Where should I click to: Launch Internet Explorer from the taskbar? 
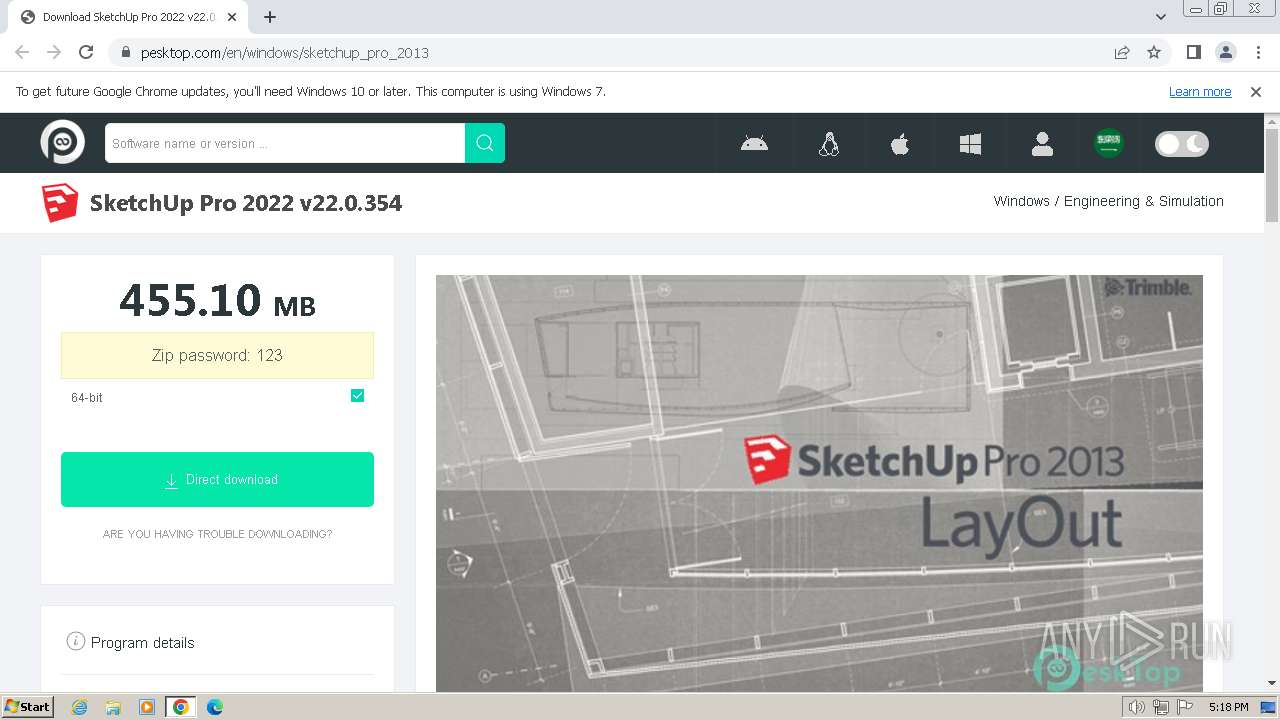(x=80, y=707)
